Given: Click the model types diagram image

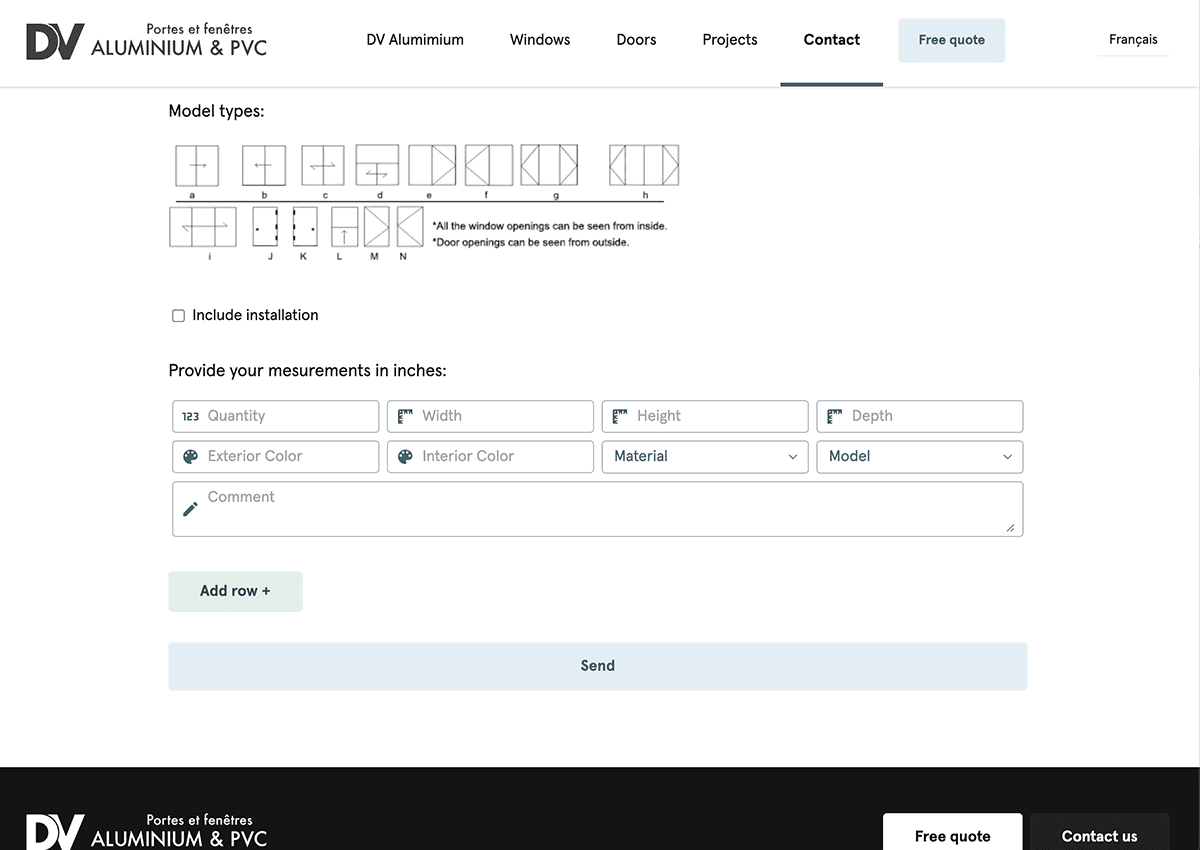Looking at the screenshot, I should (424, 202).
